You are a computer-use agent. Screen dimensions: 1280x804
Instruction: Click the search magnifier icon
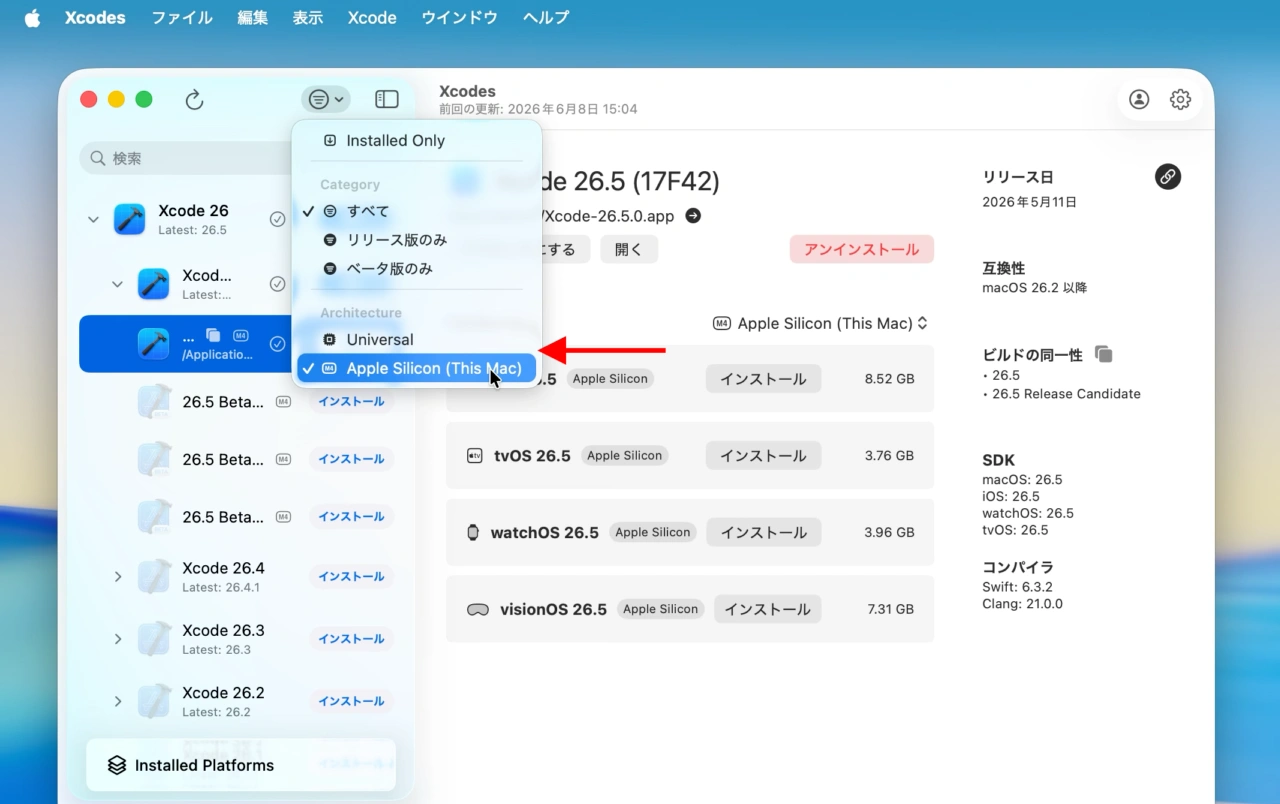(98, 158)
